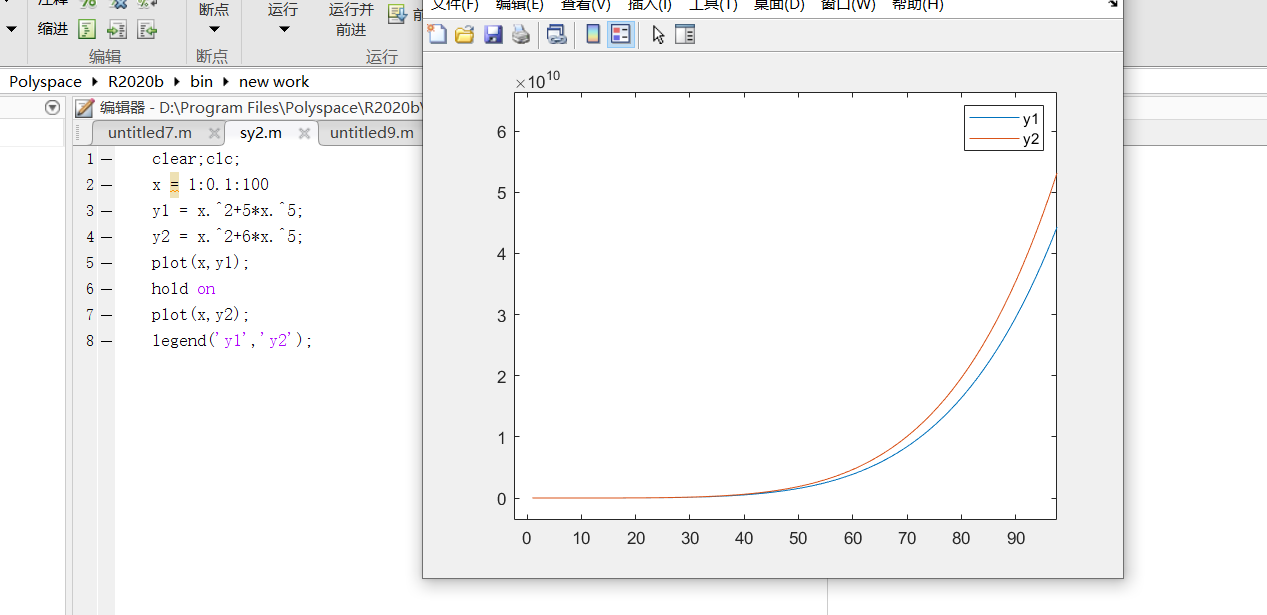This screenshot has width=1267, height=615.
Task: Set a breakpoint at the dash on line 2
Action: tap(106, 185)
